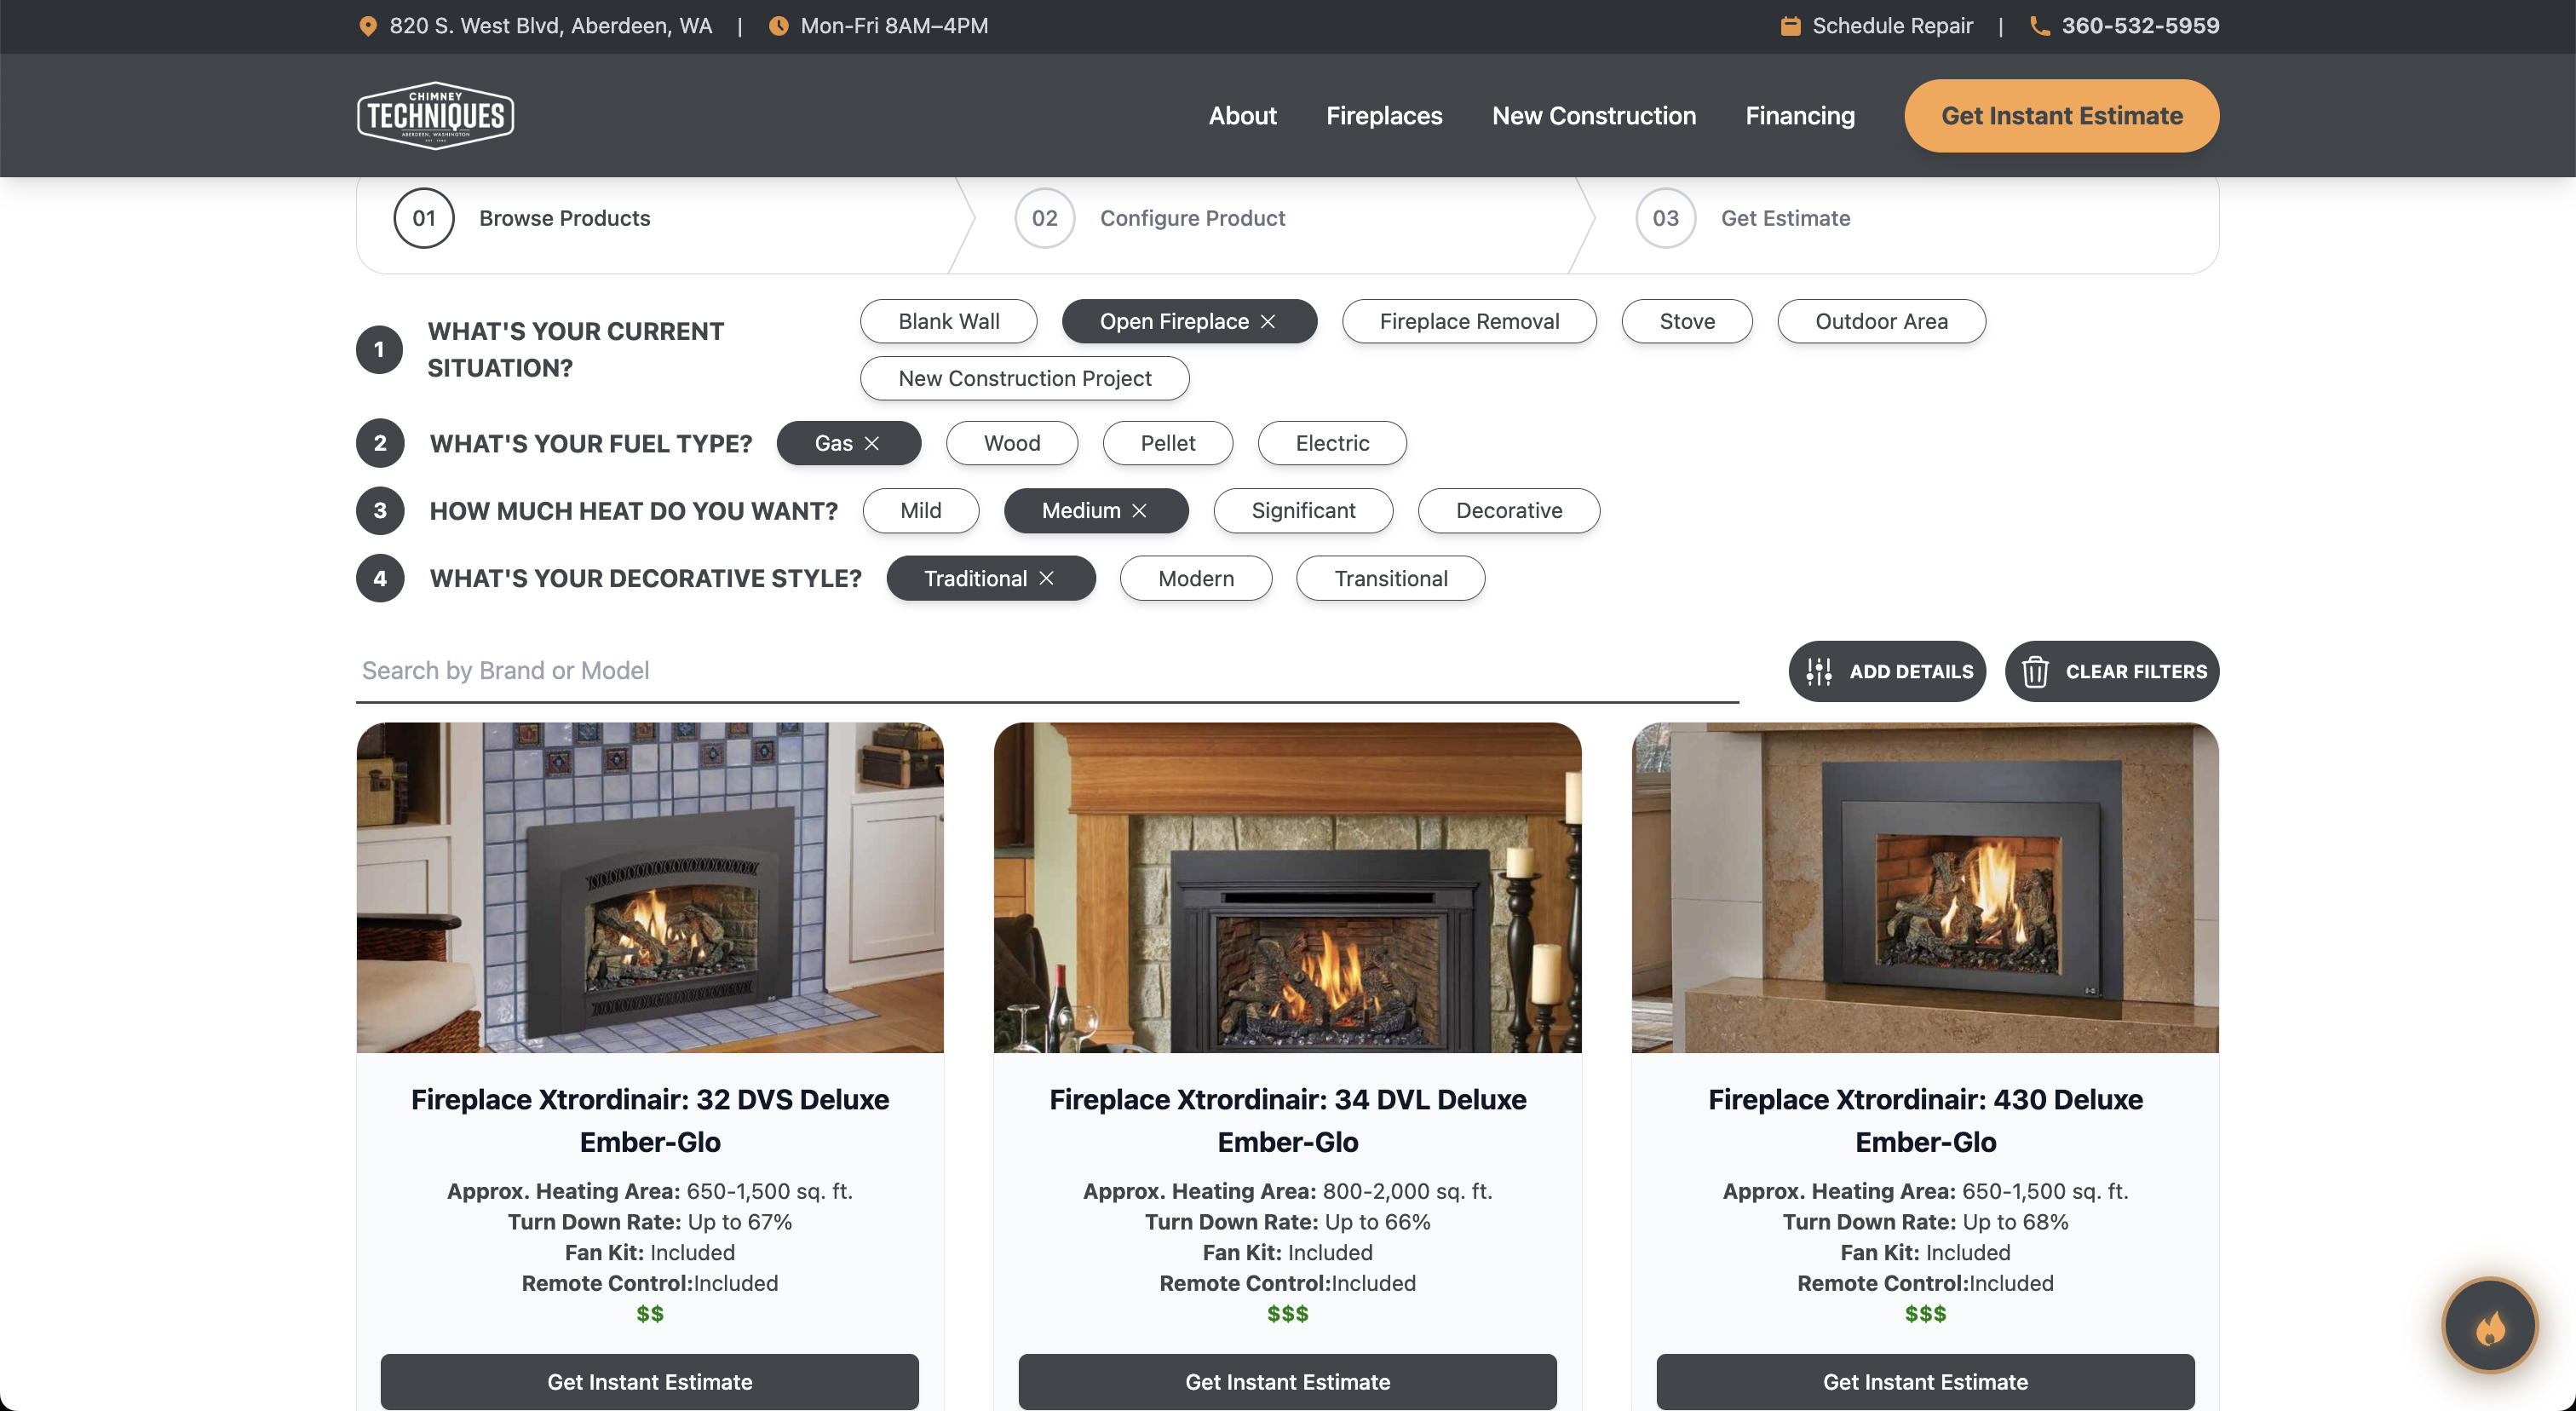The image size is (2576, 1411).
Task: Click the clock icon beside business hours
Action: [778, 26]
